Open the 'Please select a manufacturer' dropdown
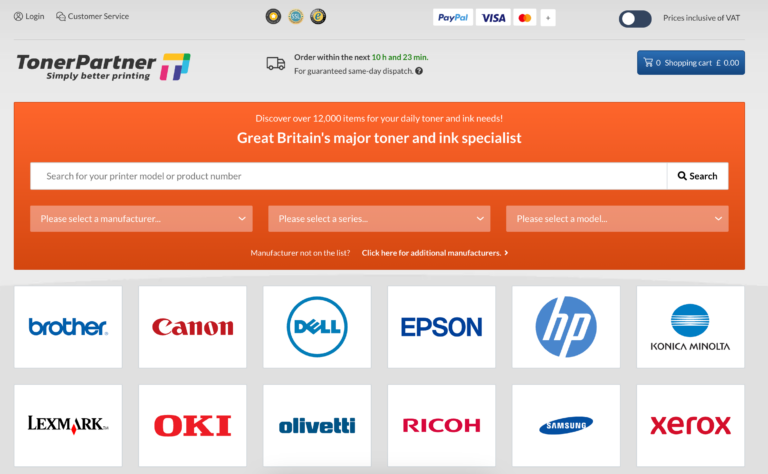Image resolution: width=768 pixels, height=474 pixels. tap(141, 218)
